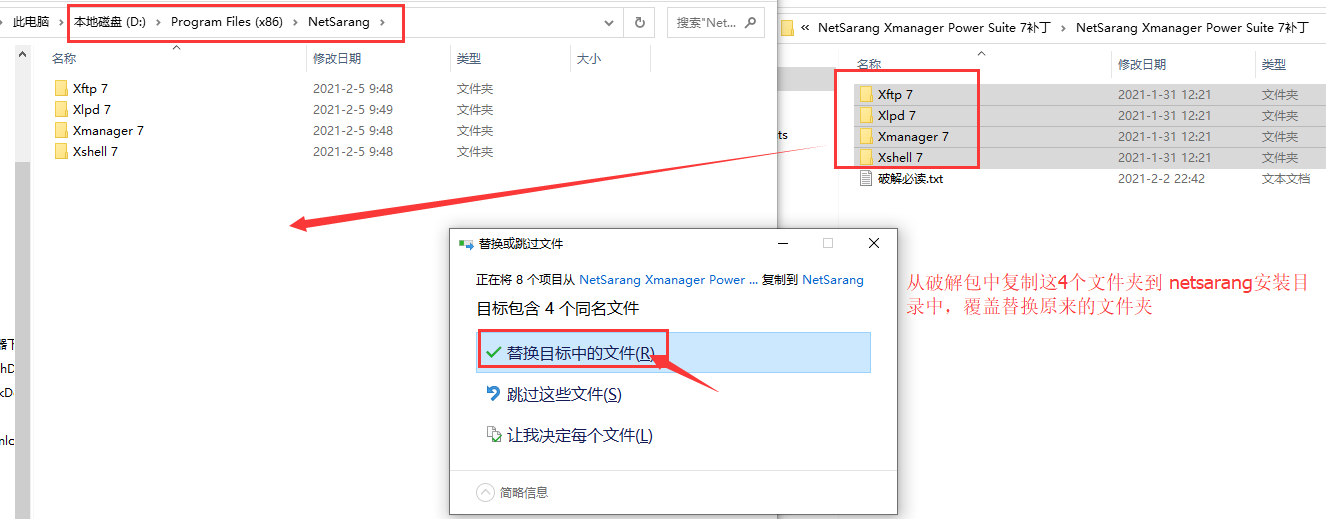Expand chevron after NetSarang in breadcrumb
Viewport: 1326px width, 519px height.
coord(382,22)
